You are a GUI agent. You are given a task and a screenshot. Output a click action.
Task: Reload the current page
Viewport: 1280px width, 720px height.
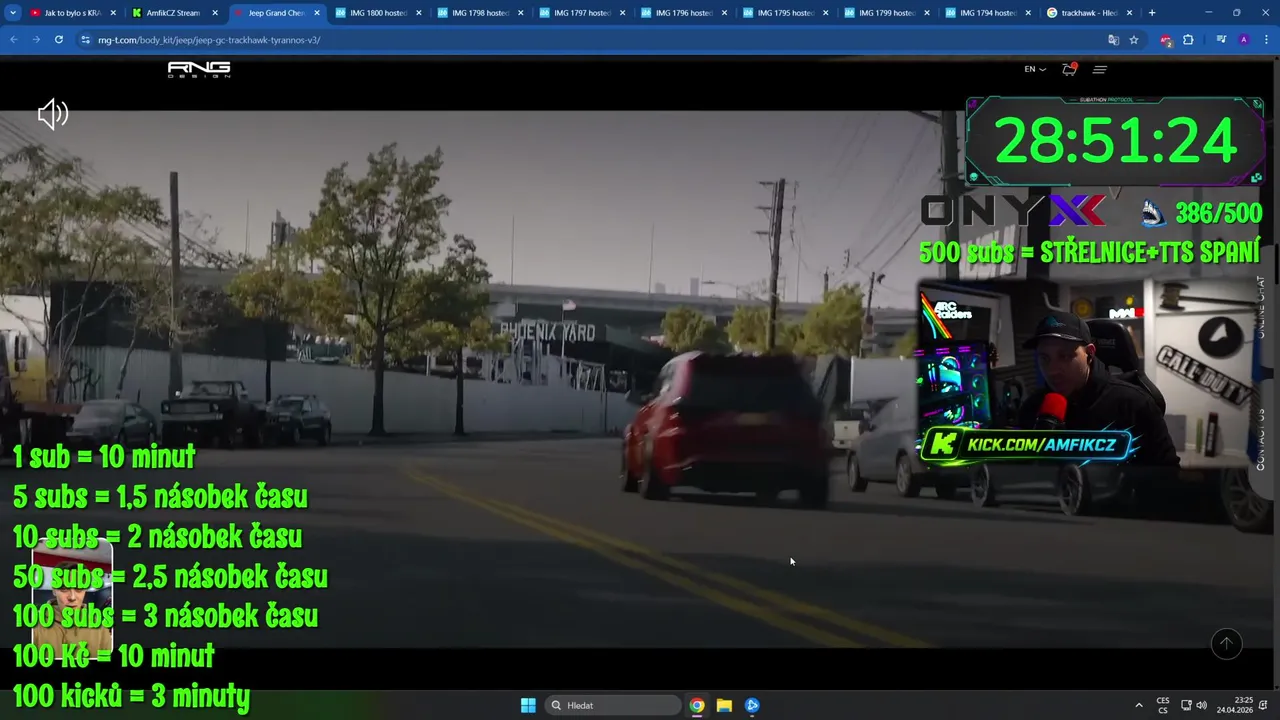59,40
